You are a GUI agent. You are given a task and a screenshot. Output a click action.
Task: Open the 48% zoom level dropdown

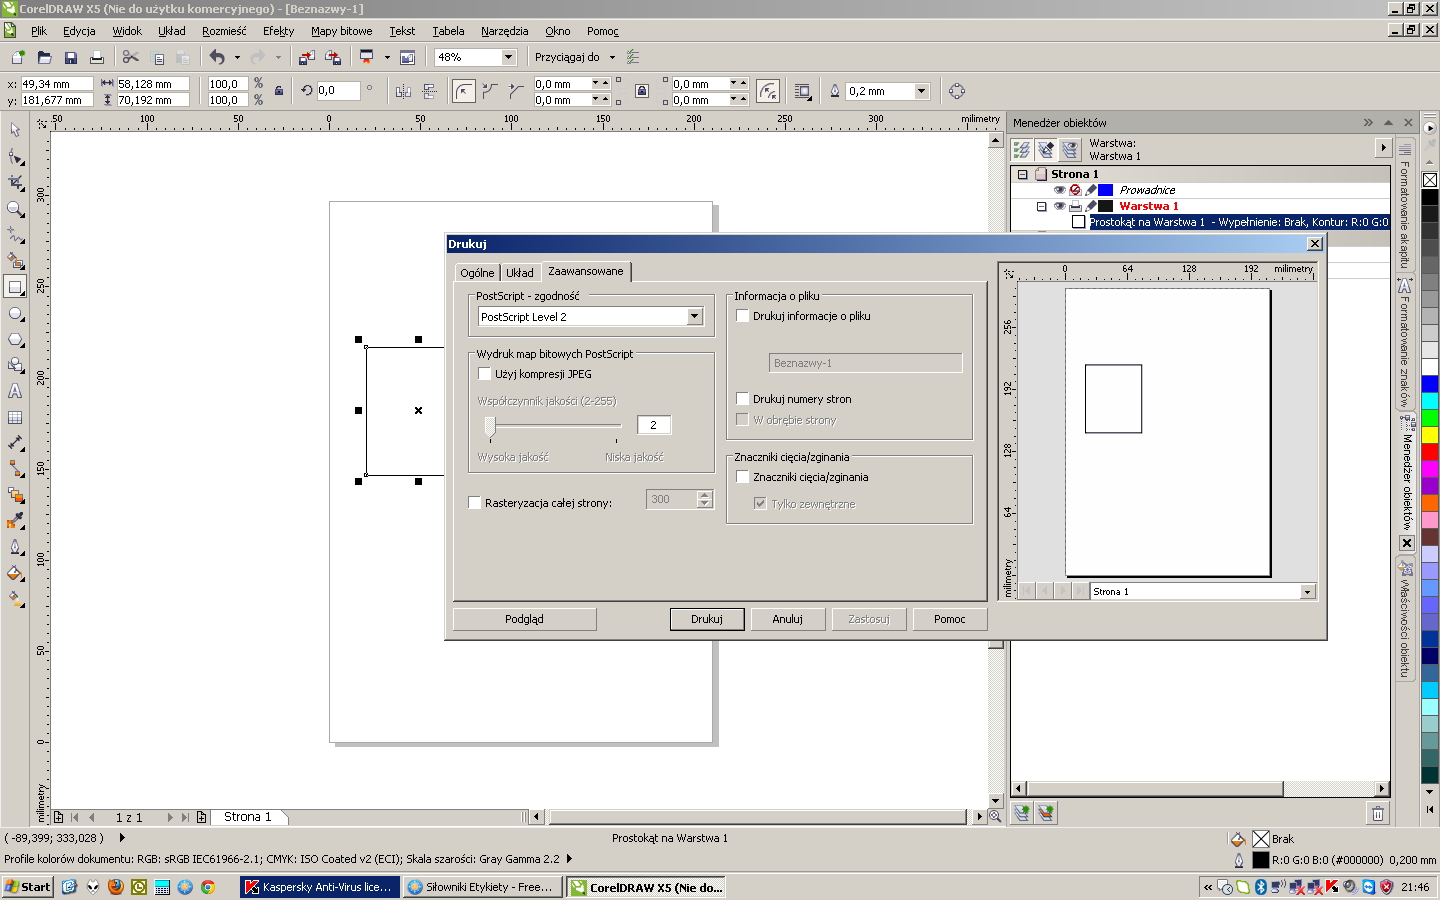click(x=508, y=58)
